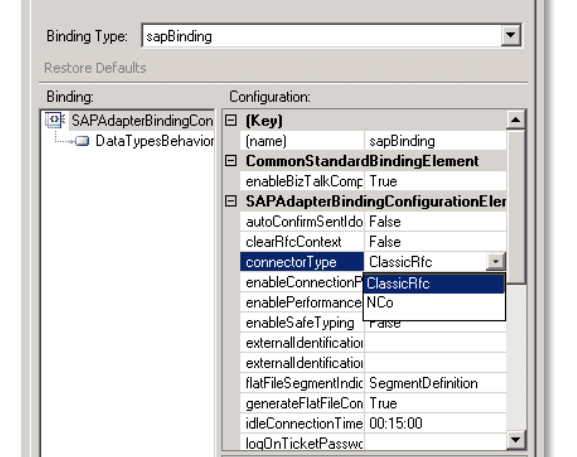The height and width of the screenshot is (457, 577).
Task: Click the True value of generateFlatFileCon
Action: pyautogui.click(x=435, y=404)
